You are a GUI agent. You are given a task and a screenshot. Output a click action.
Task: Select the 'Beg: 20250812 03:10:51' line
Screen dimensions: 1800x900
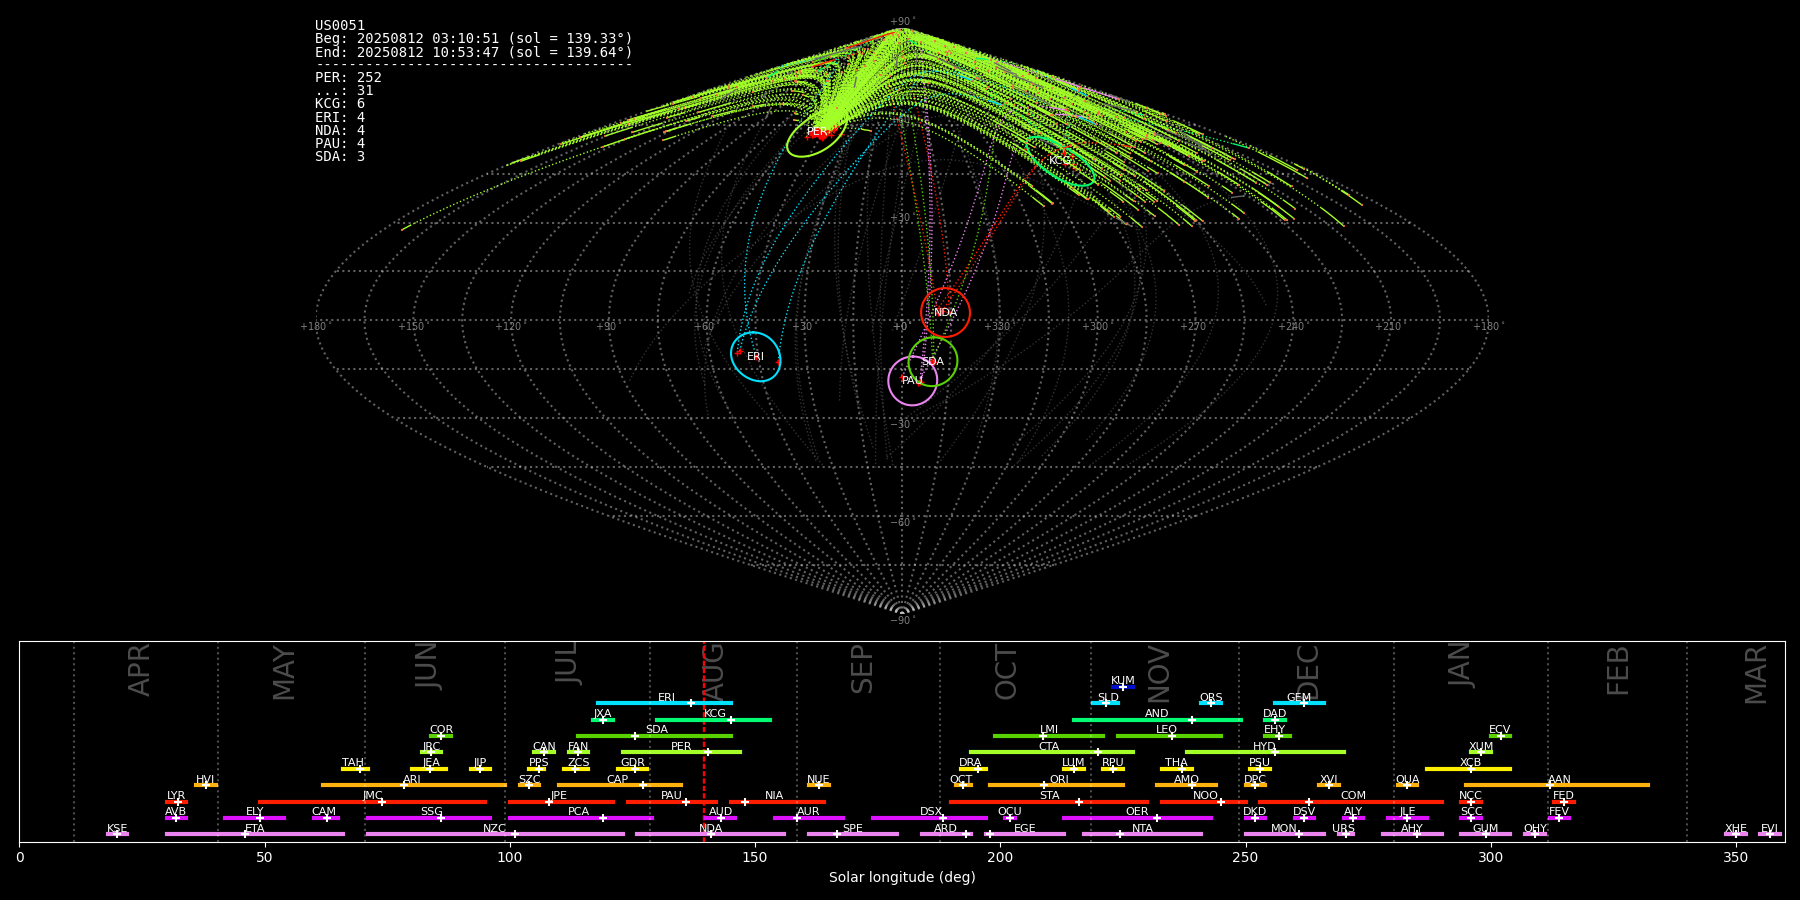tap(474, 39)
